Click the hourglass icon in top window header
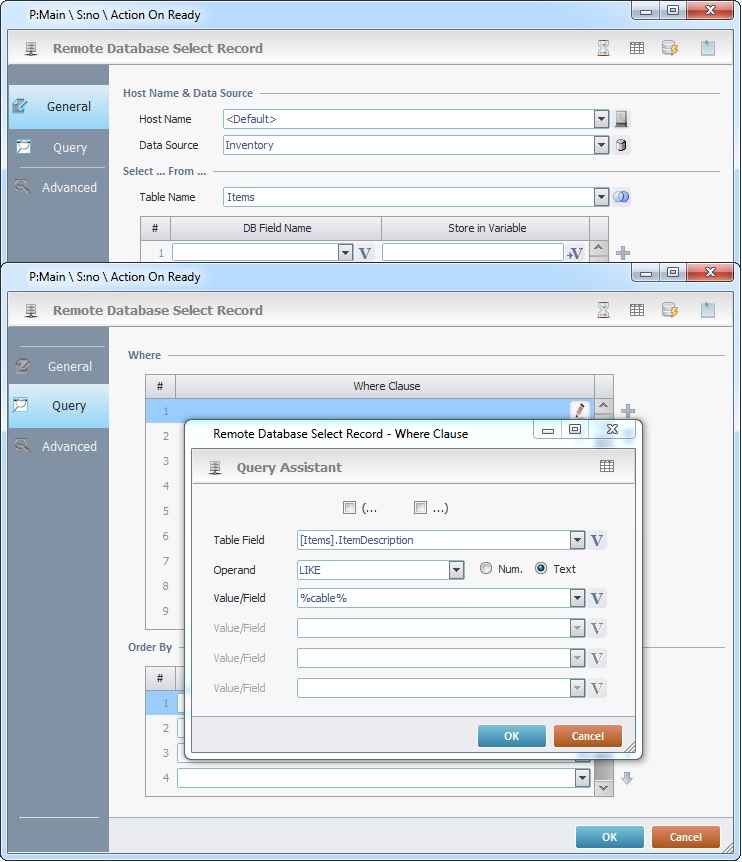Viewport: 742px width, 862px height. (x=604, y=48)
